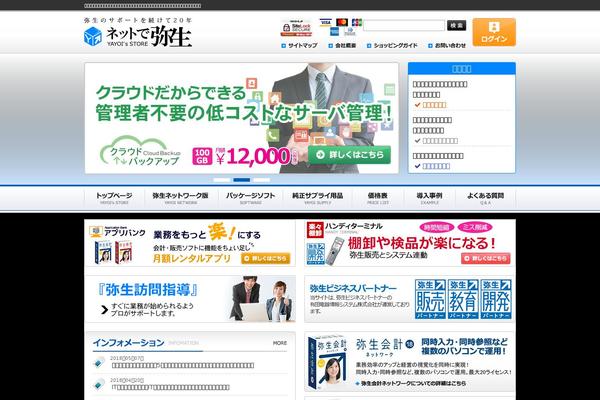Select the active middle carousel indicator
The height and width of the screenshot is (400, 600).
tap(241, 180)
